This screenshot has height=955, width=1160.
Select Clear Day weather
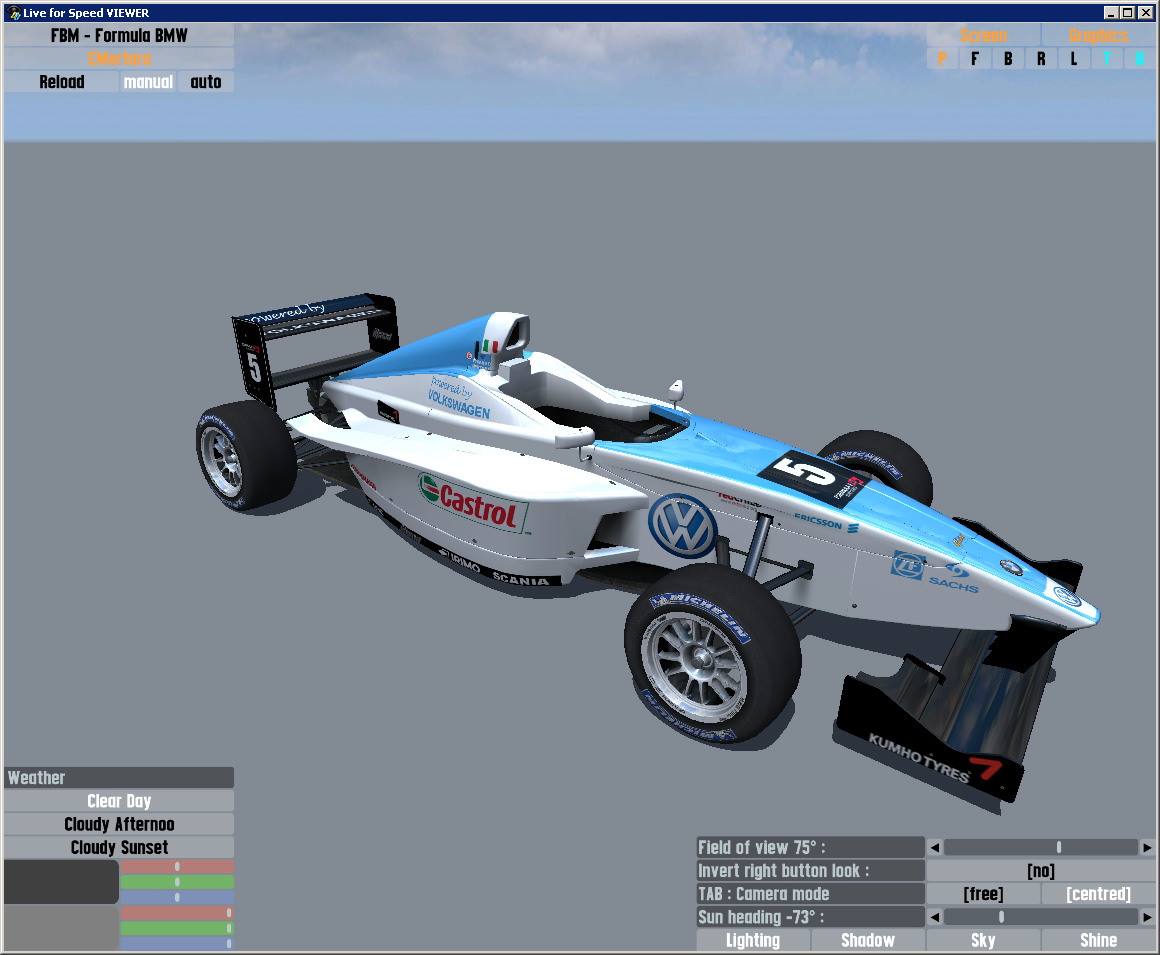pos(118,801)
